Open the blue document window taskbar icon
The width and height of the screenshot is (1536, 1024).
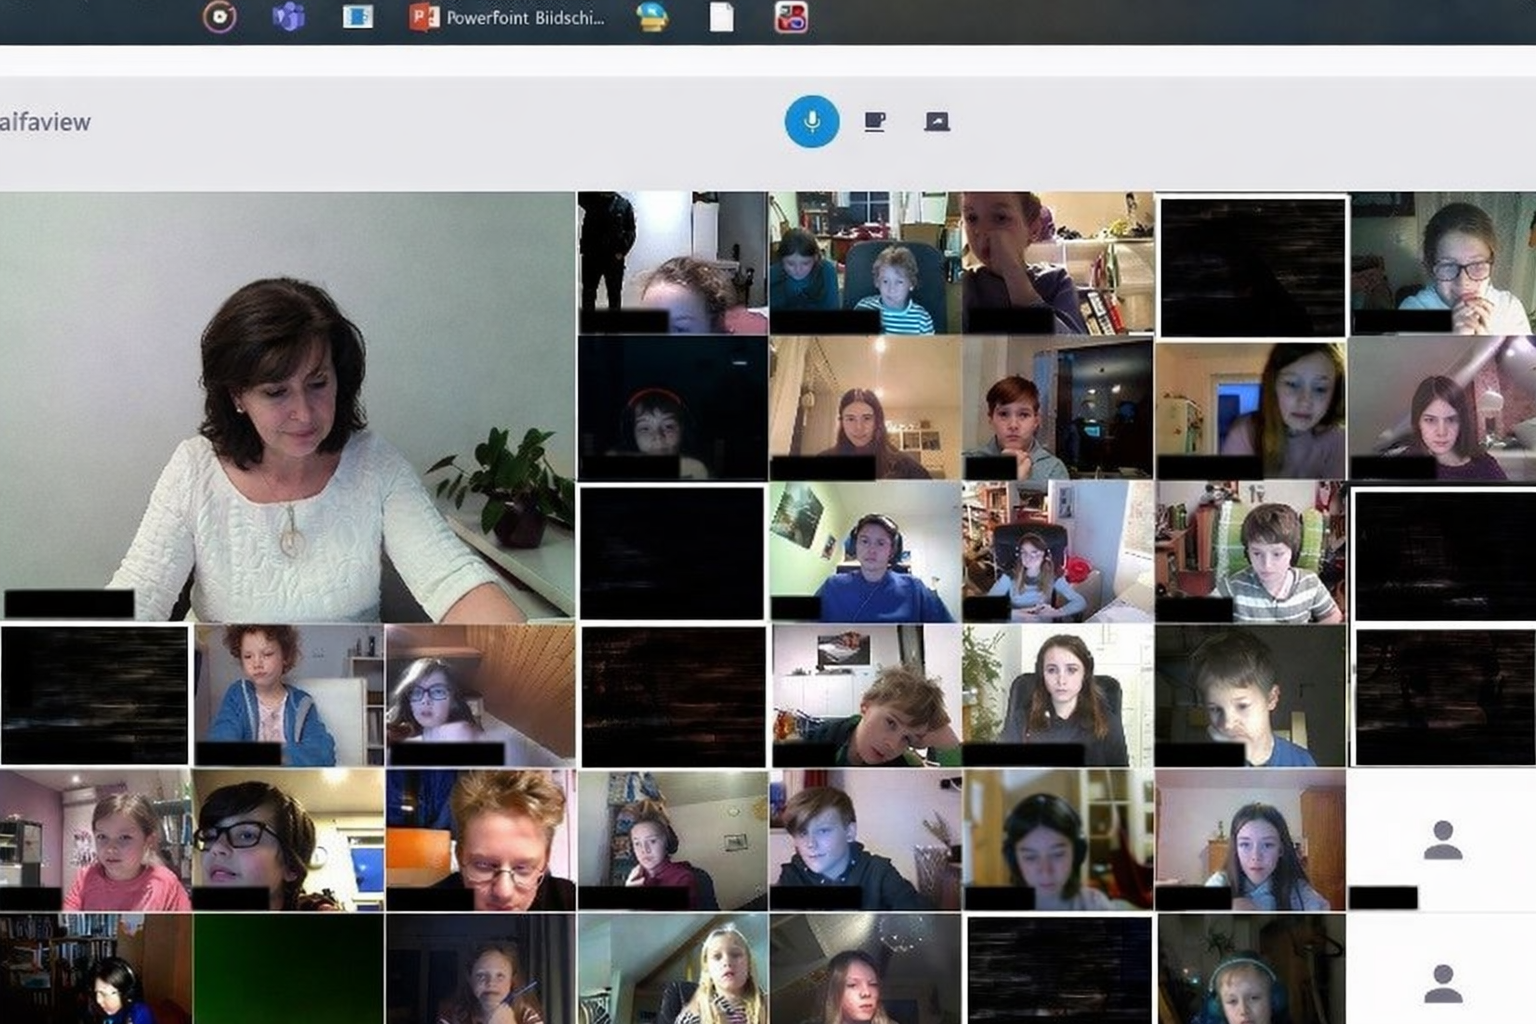coord(357,17)
